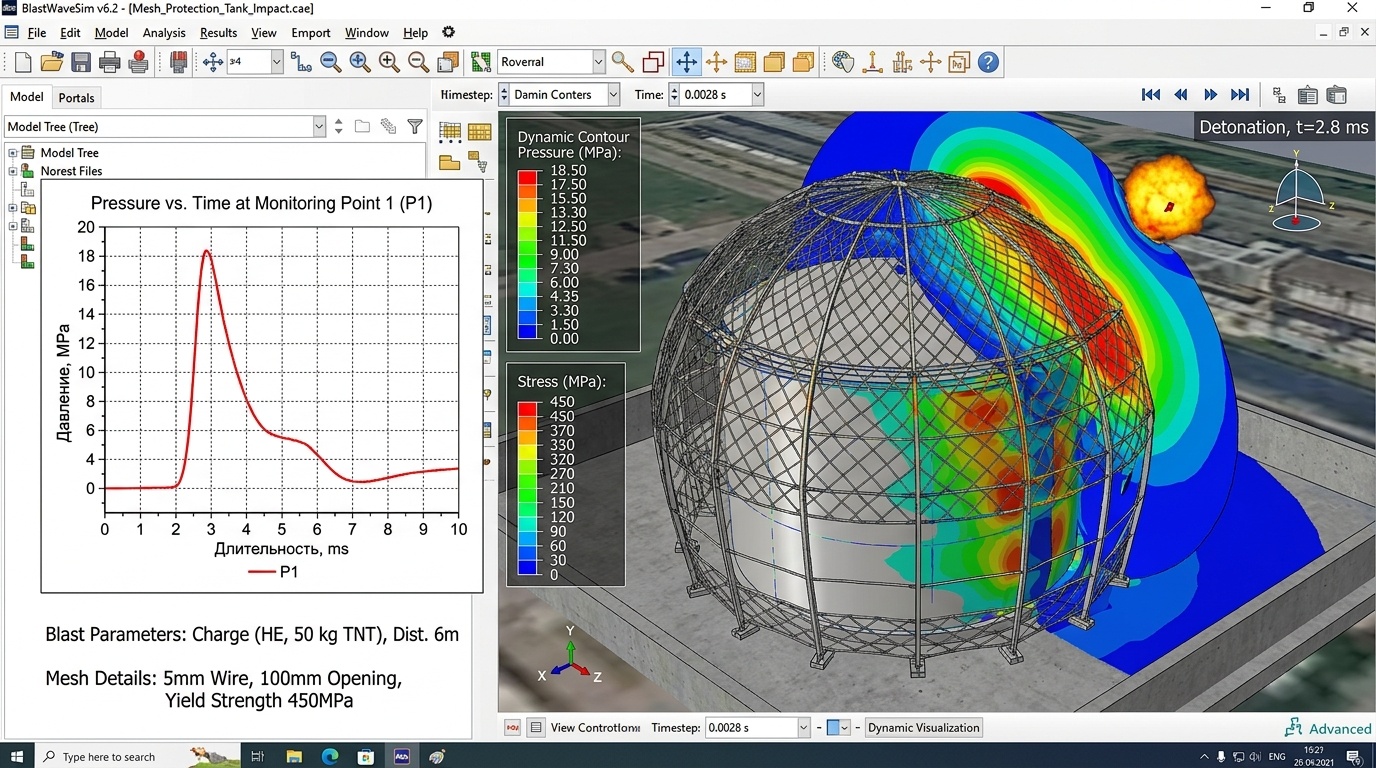Open the Emport menu
Image resolution: width=1376 pixels, height=768 pixels.
[x=311, y=33]
